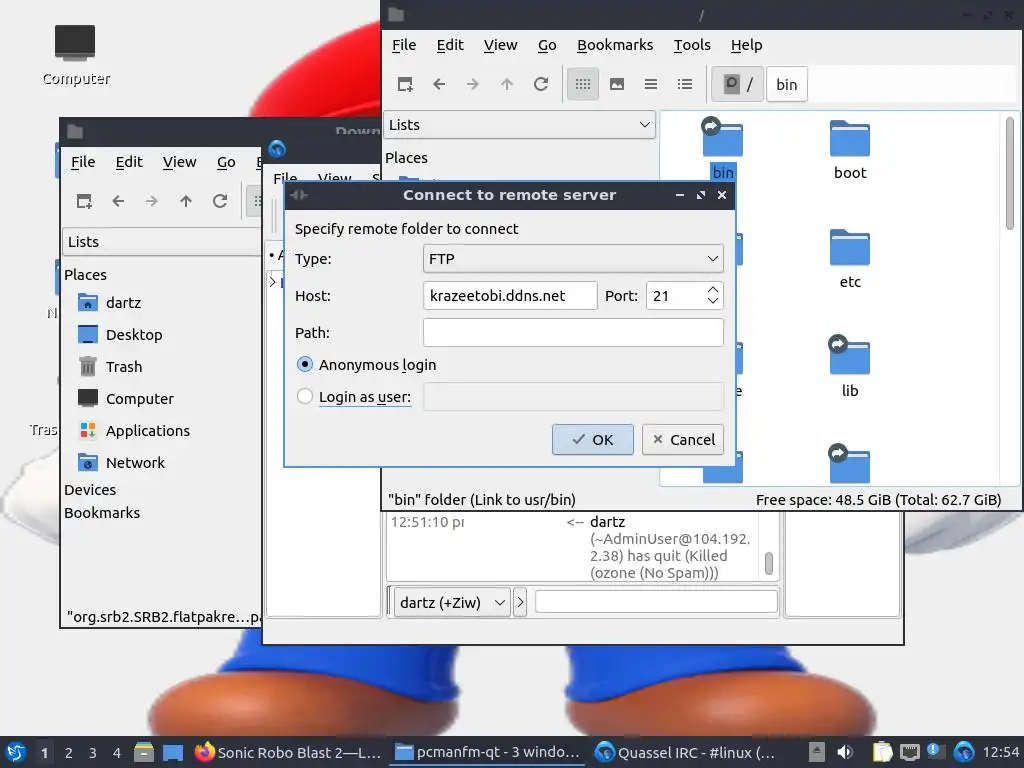Go up a folder in root window
The image size is (1024, 768).
(x=507, y=84)
